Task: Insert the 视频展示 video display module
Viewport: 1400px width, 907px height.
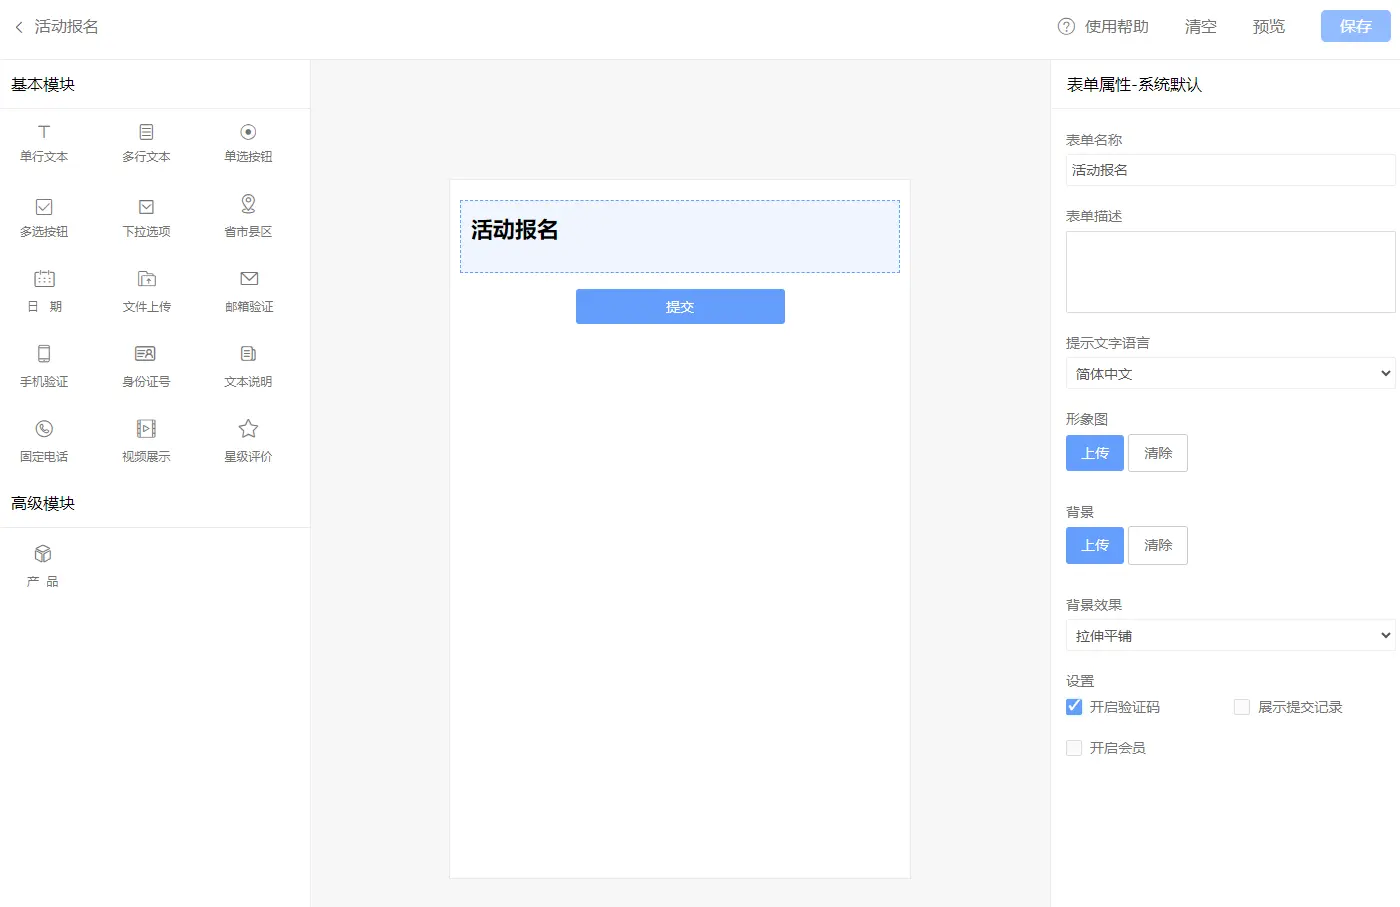Action: tap(146, 441)
